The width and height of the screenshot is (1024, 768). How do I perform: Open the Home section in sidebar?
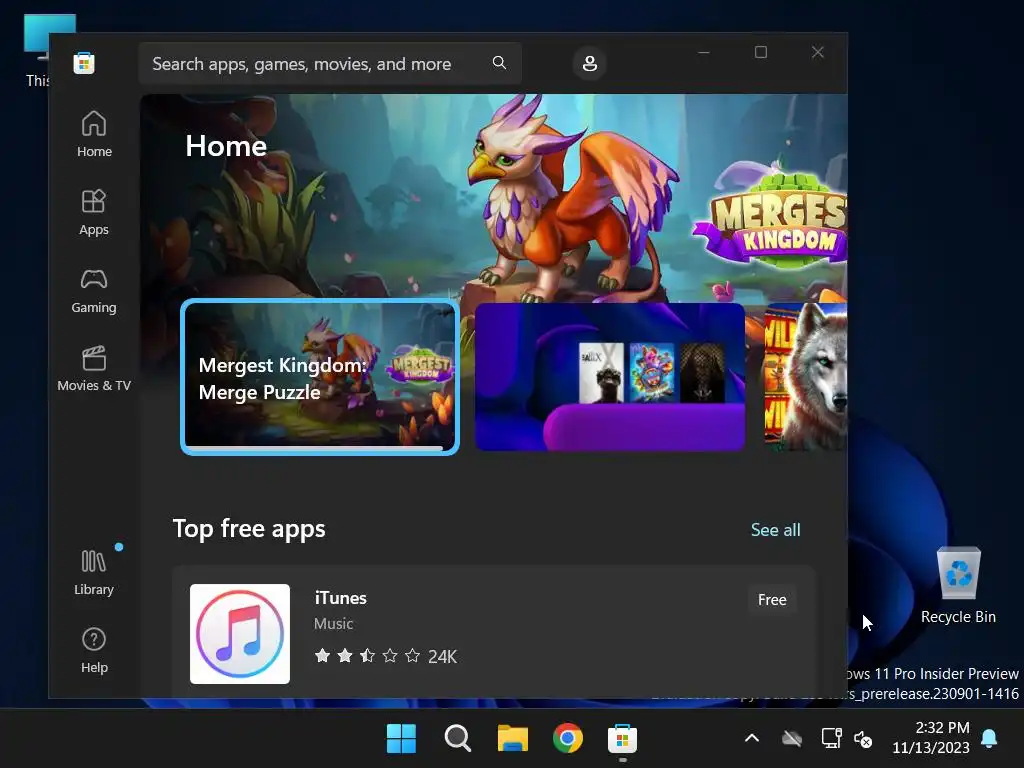pyautogui.click(x=94, y=134)
